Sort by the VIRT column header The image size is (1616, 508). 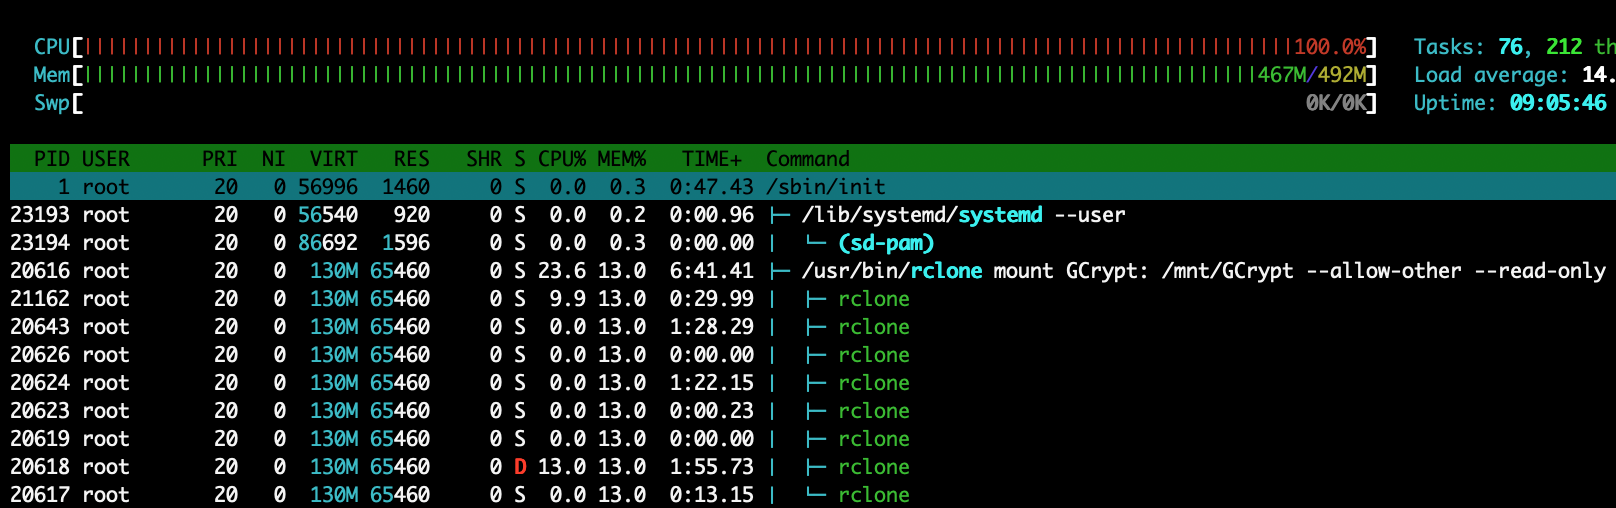click(333, 159)
